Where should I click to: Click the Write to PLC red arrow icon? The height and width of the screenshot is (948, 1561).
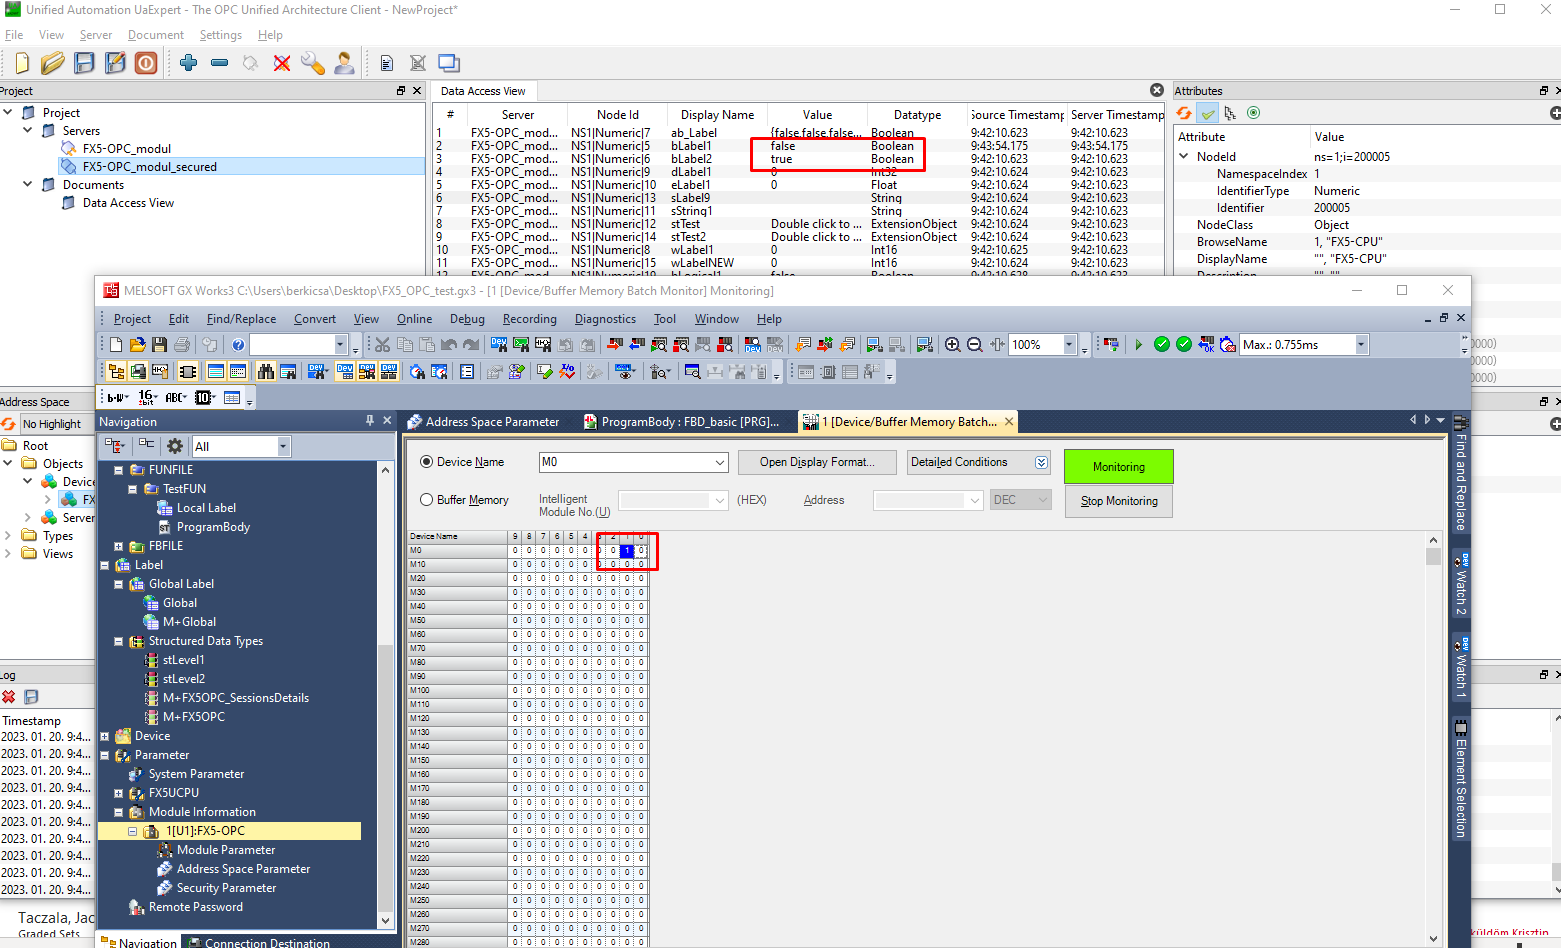[x=615, y=344]
